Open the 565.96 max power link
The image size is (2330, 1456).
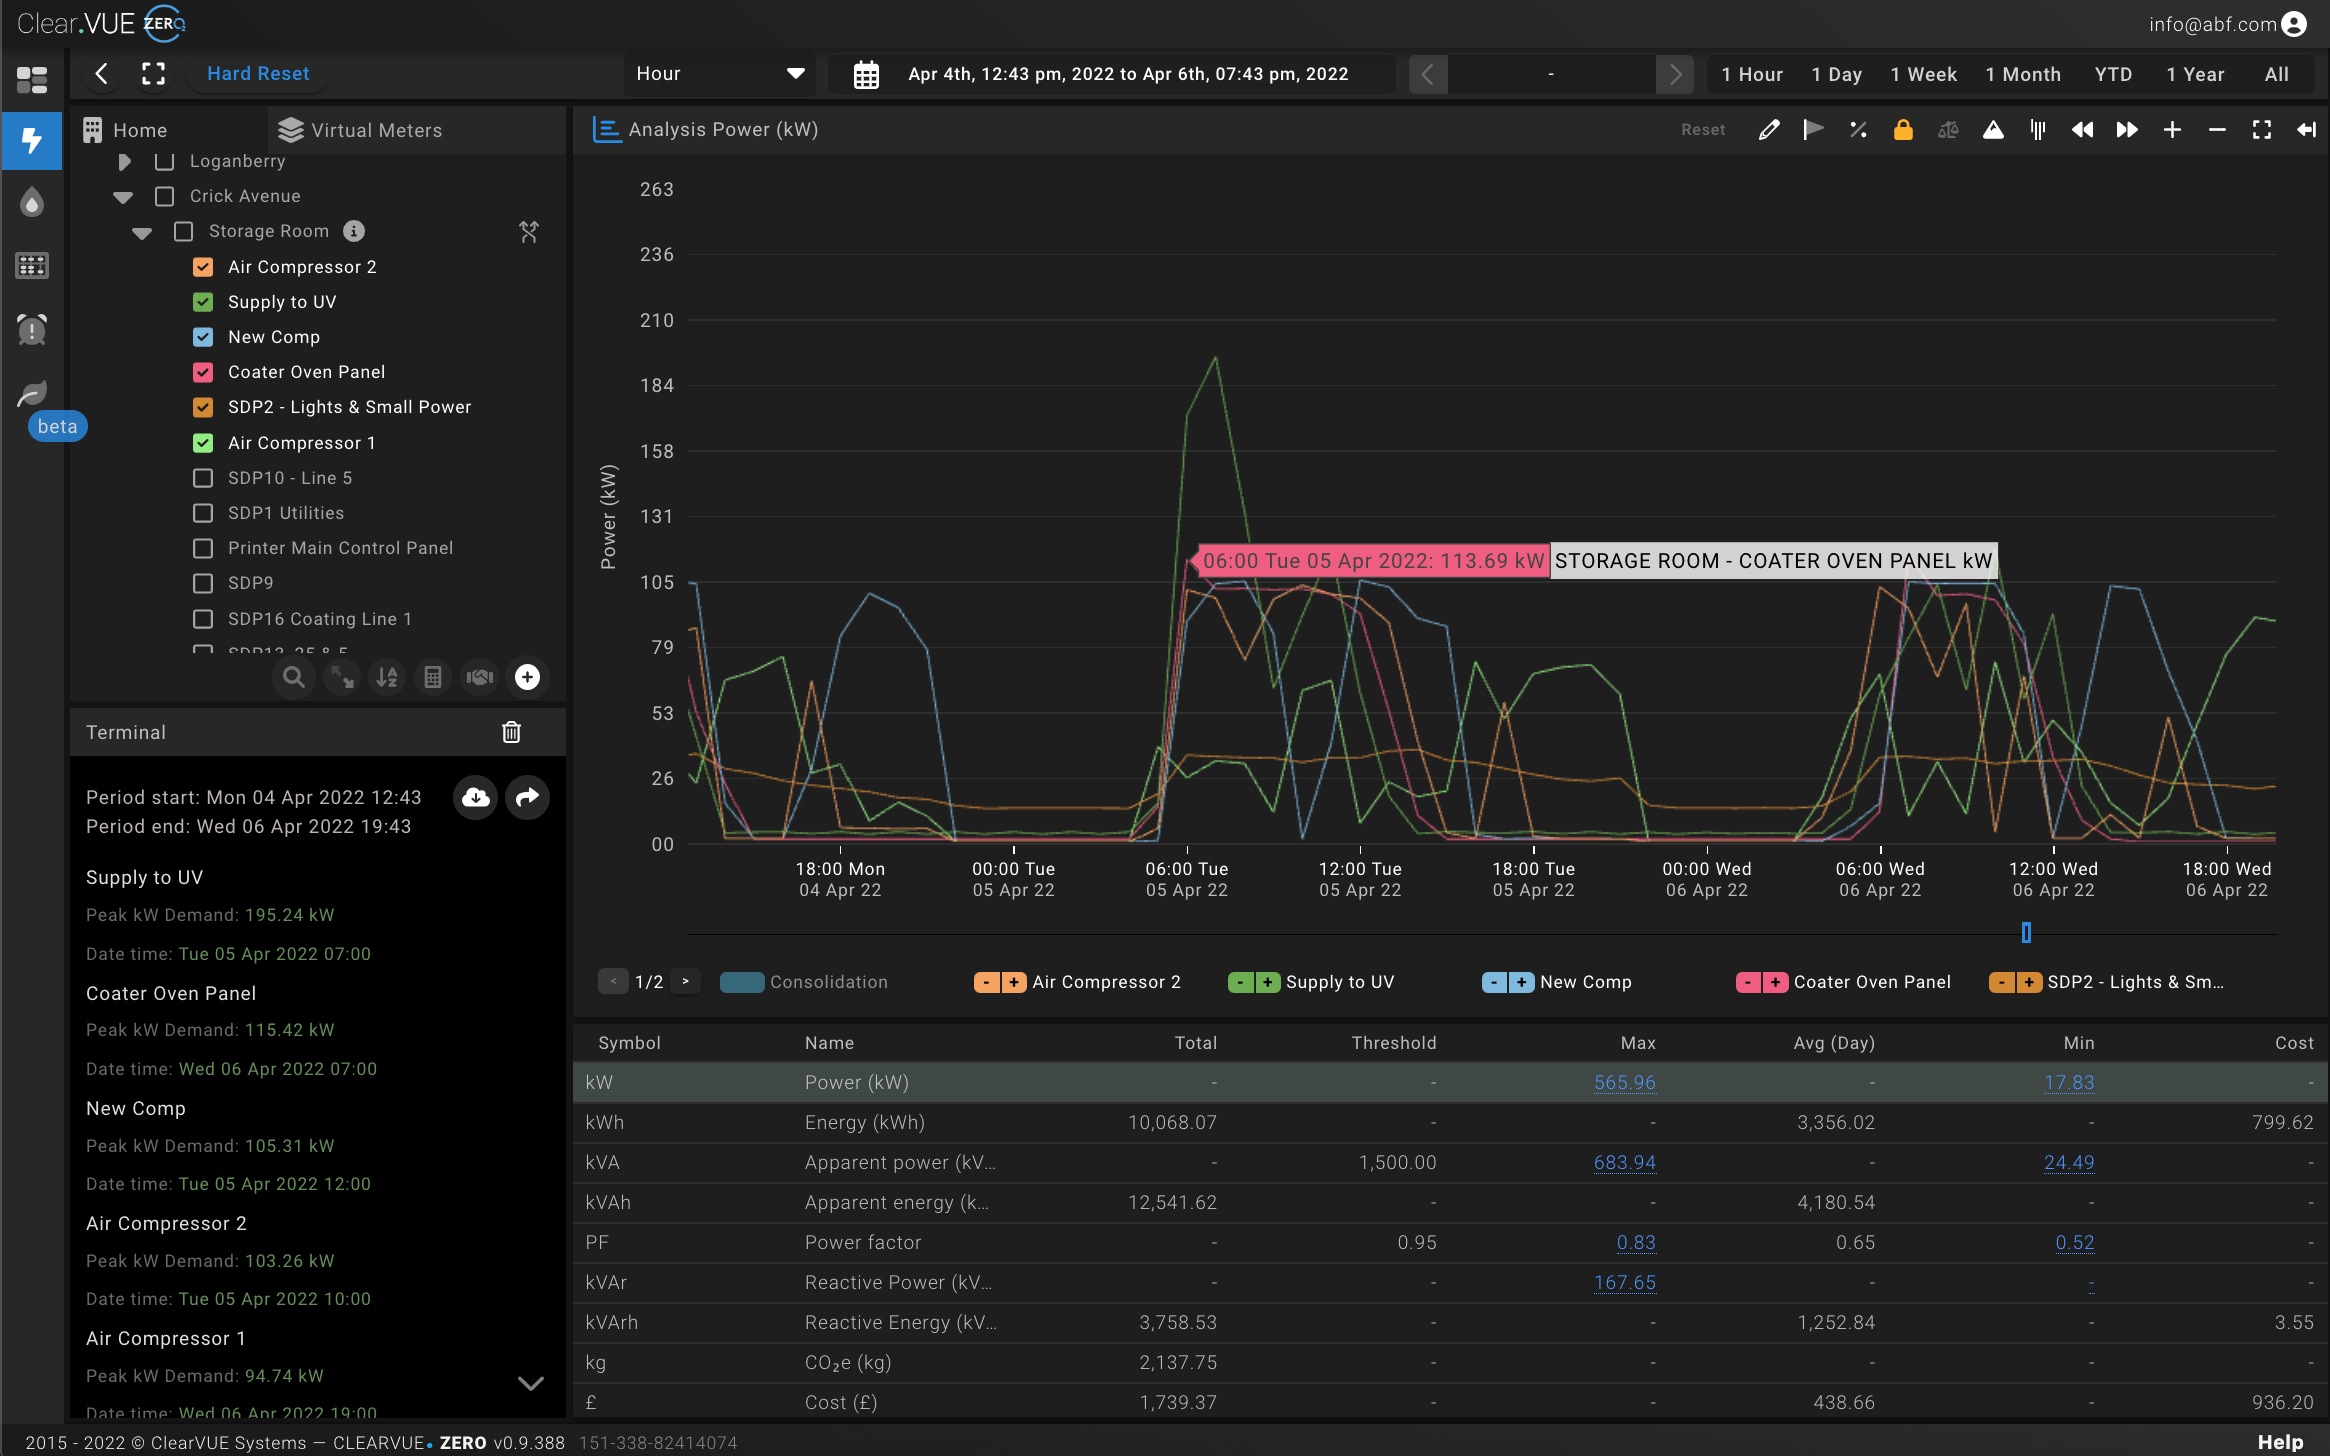pyautogui.click(x=1624, y=1082)
